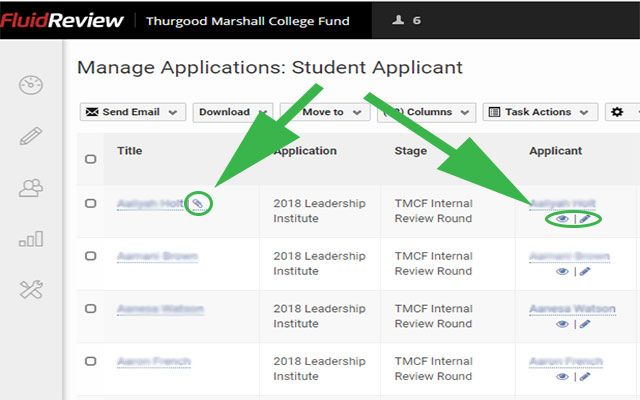Screen dimensions: 640x400
Task: View first row applicant via eye icon
Action: click(562, 219)
